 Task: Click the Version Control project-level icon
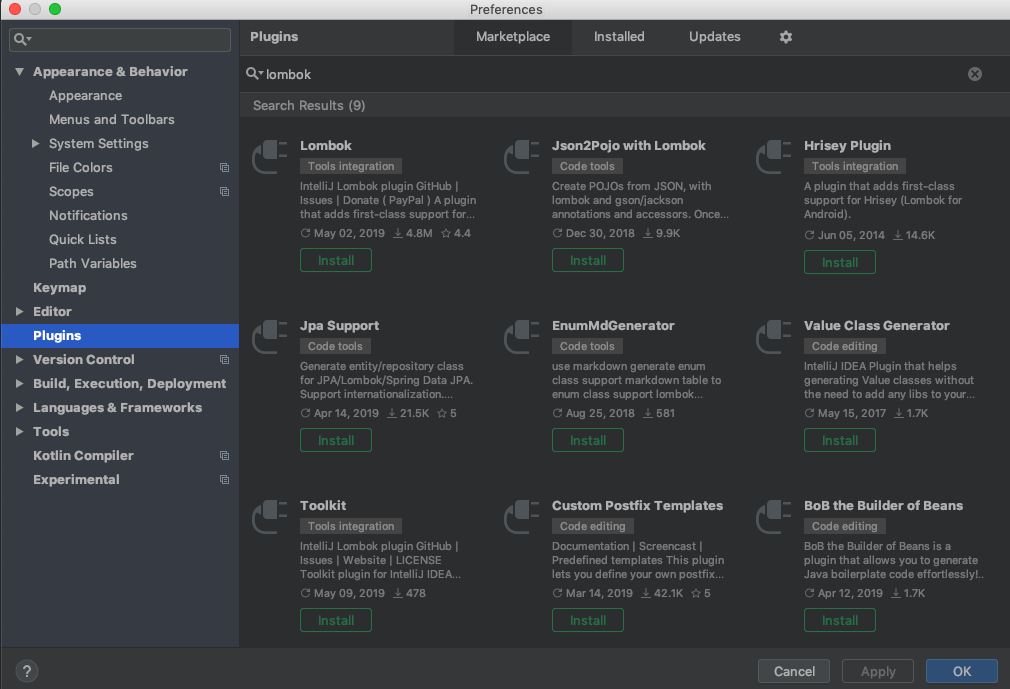pyautogui.click(x=224, y=359)
